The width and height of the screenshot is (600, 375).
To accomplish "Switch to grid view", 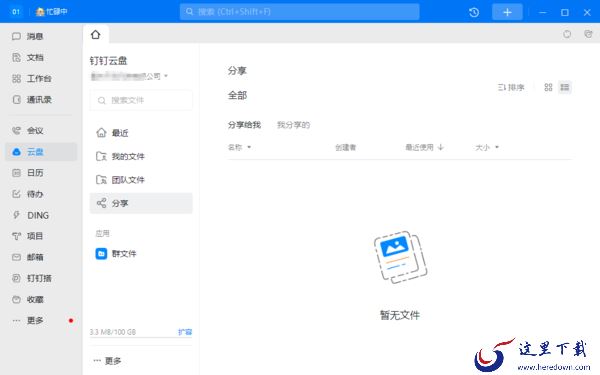I will (548, 87).
